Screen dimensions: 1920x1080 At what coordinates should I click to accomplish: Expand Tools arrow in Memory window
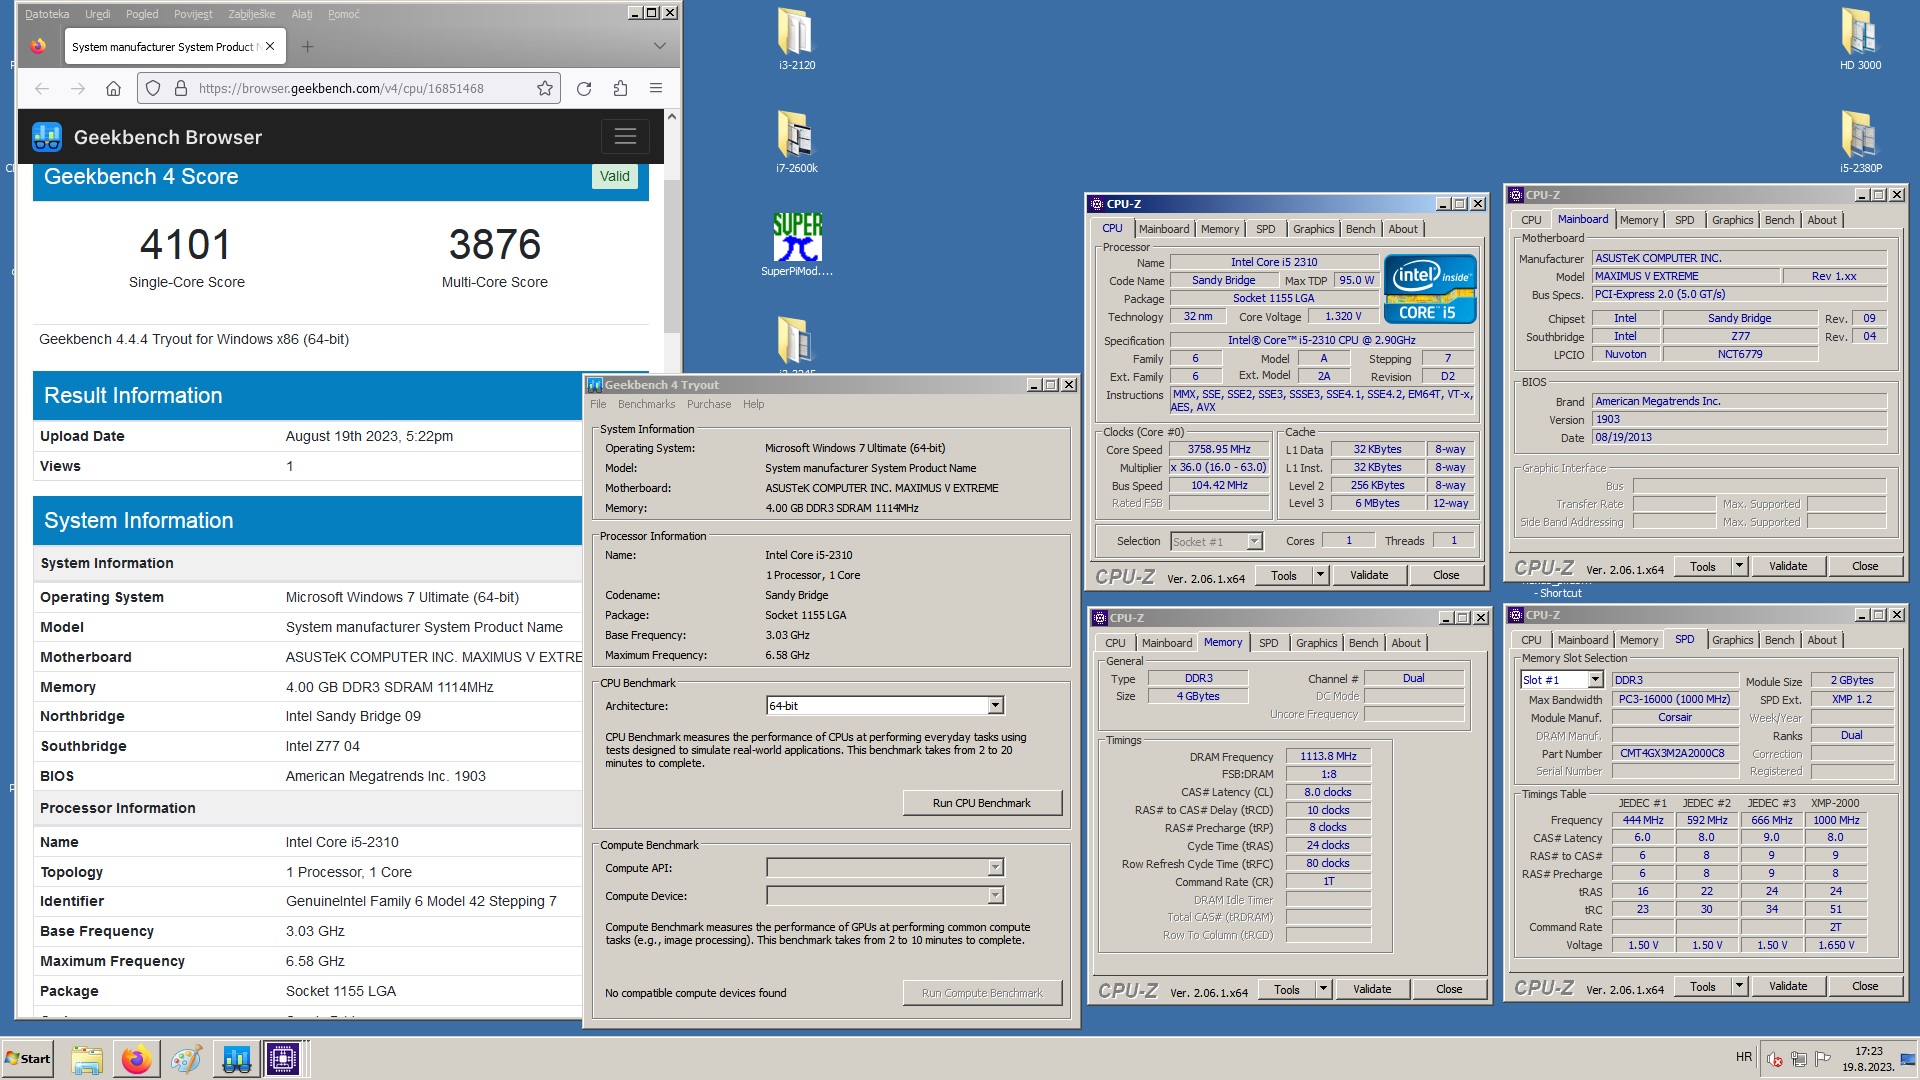coord(1323,989)
